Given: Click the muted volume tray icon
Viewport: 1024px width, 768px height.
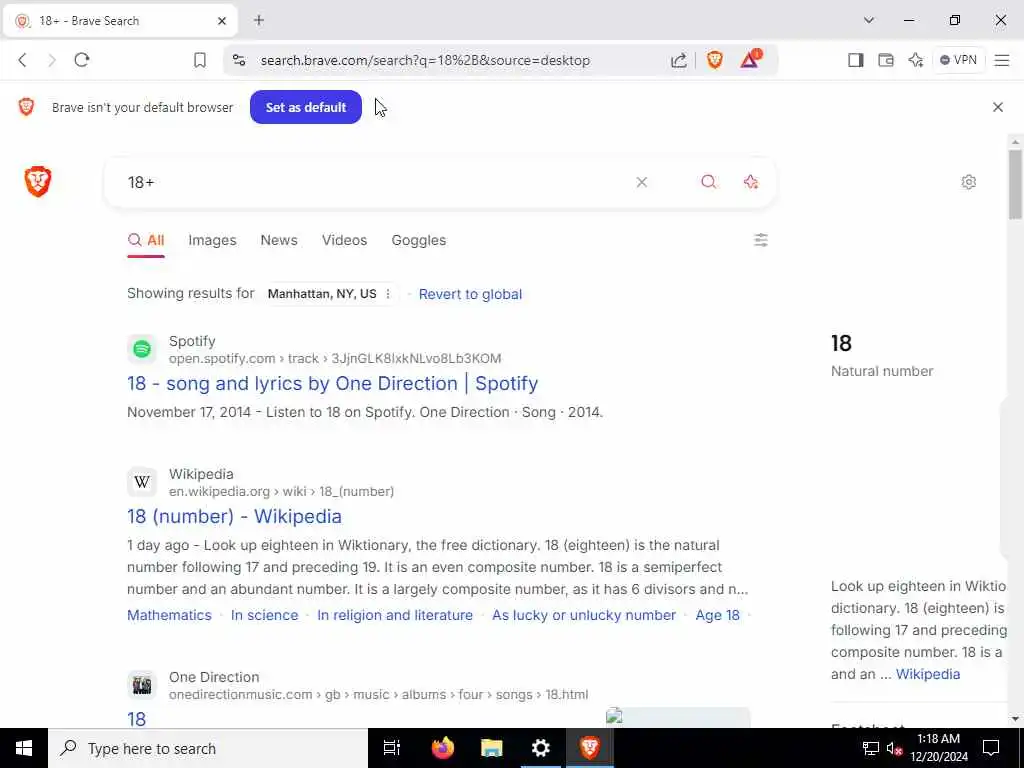Looking at the screenshot, I should click(x=894, y=748).
